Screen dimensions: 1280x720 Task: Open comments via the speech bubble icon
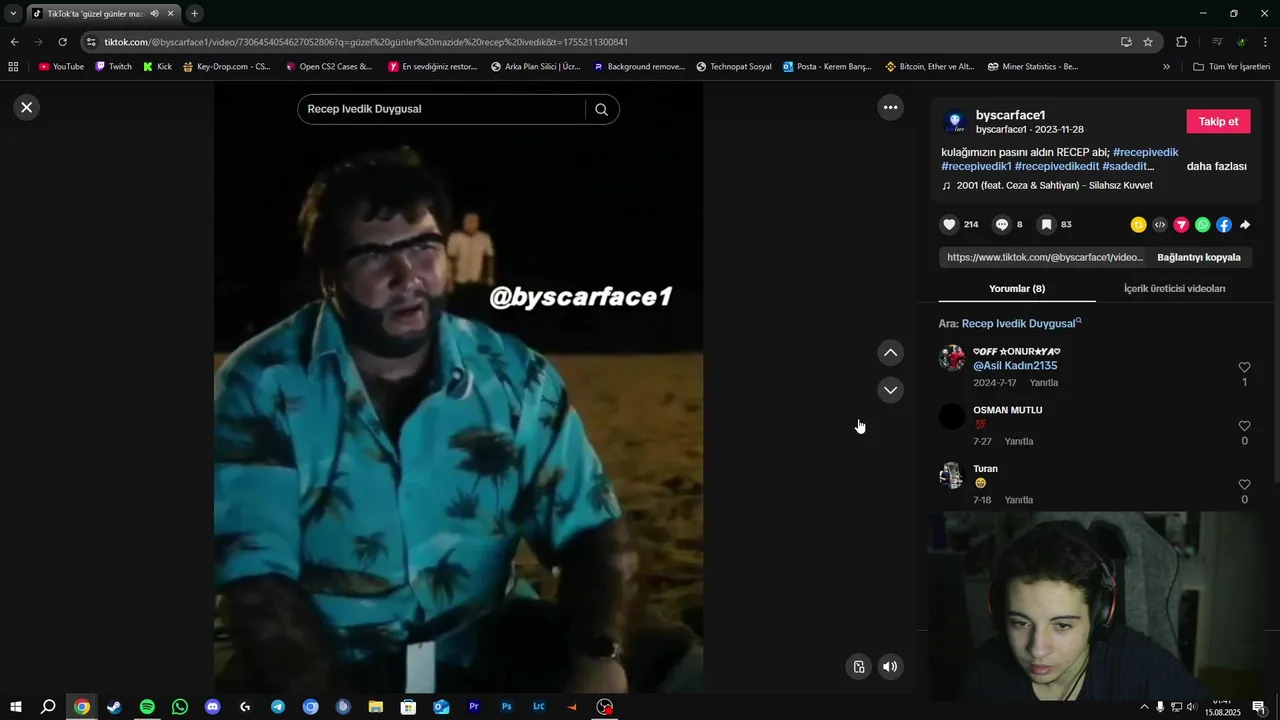[x=1001, y=225]
